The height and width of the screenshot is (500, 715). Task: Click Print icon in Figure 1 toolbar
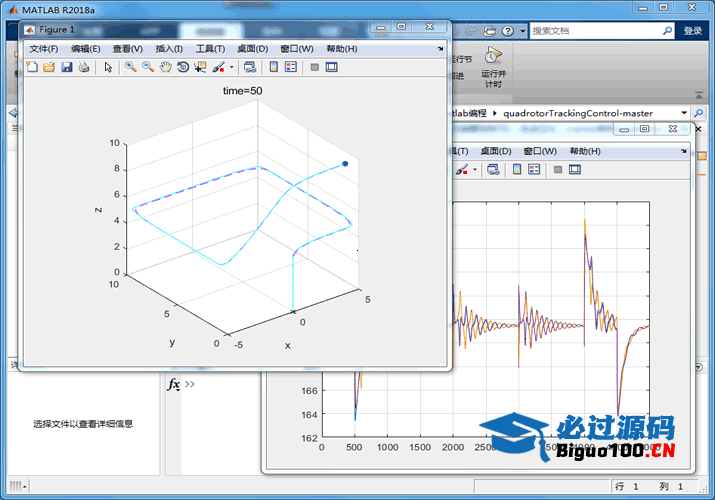84,67
